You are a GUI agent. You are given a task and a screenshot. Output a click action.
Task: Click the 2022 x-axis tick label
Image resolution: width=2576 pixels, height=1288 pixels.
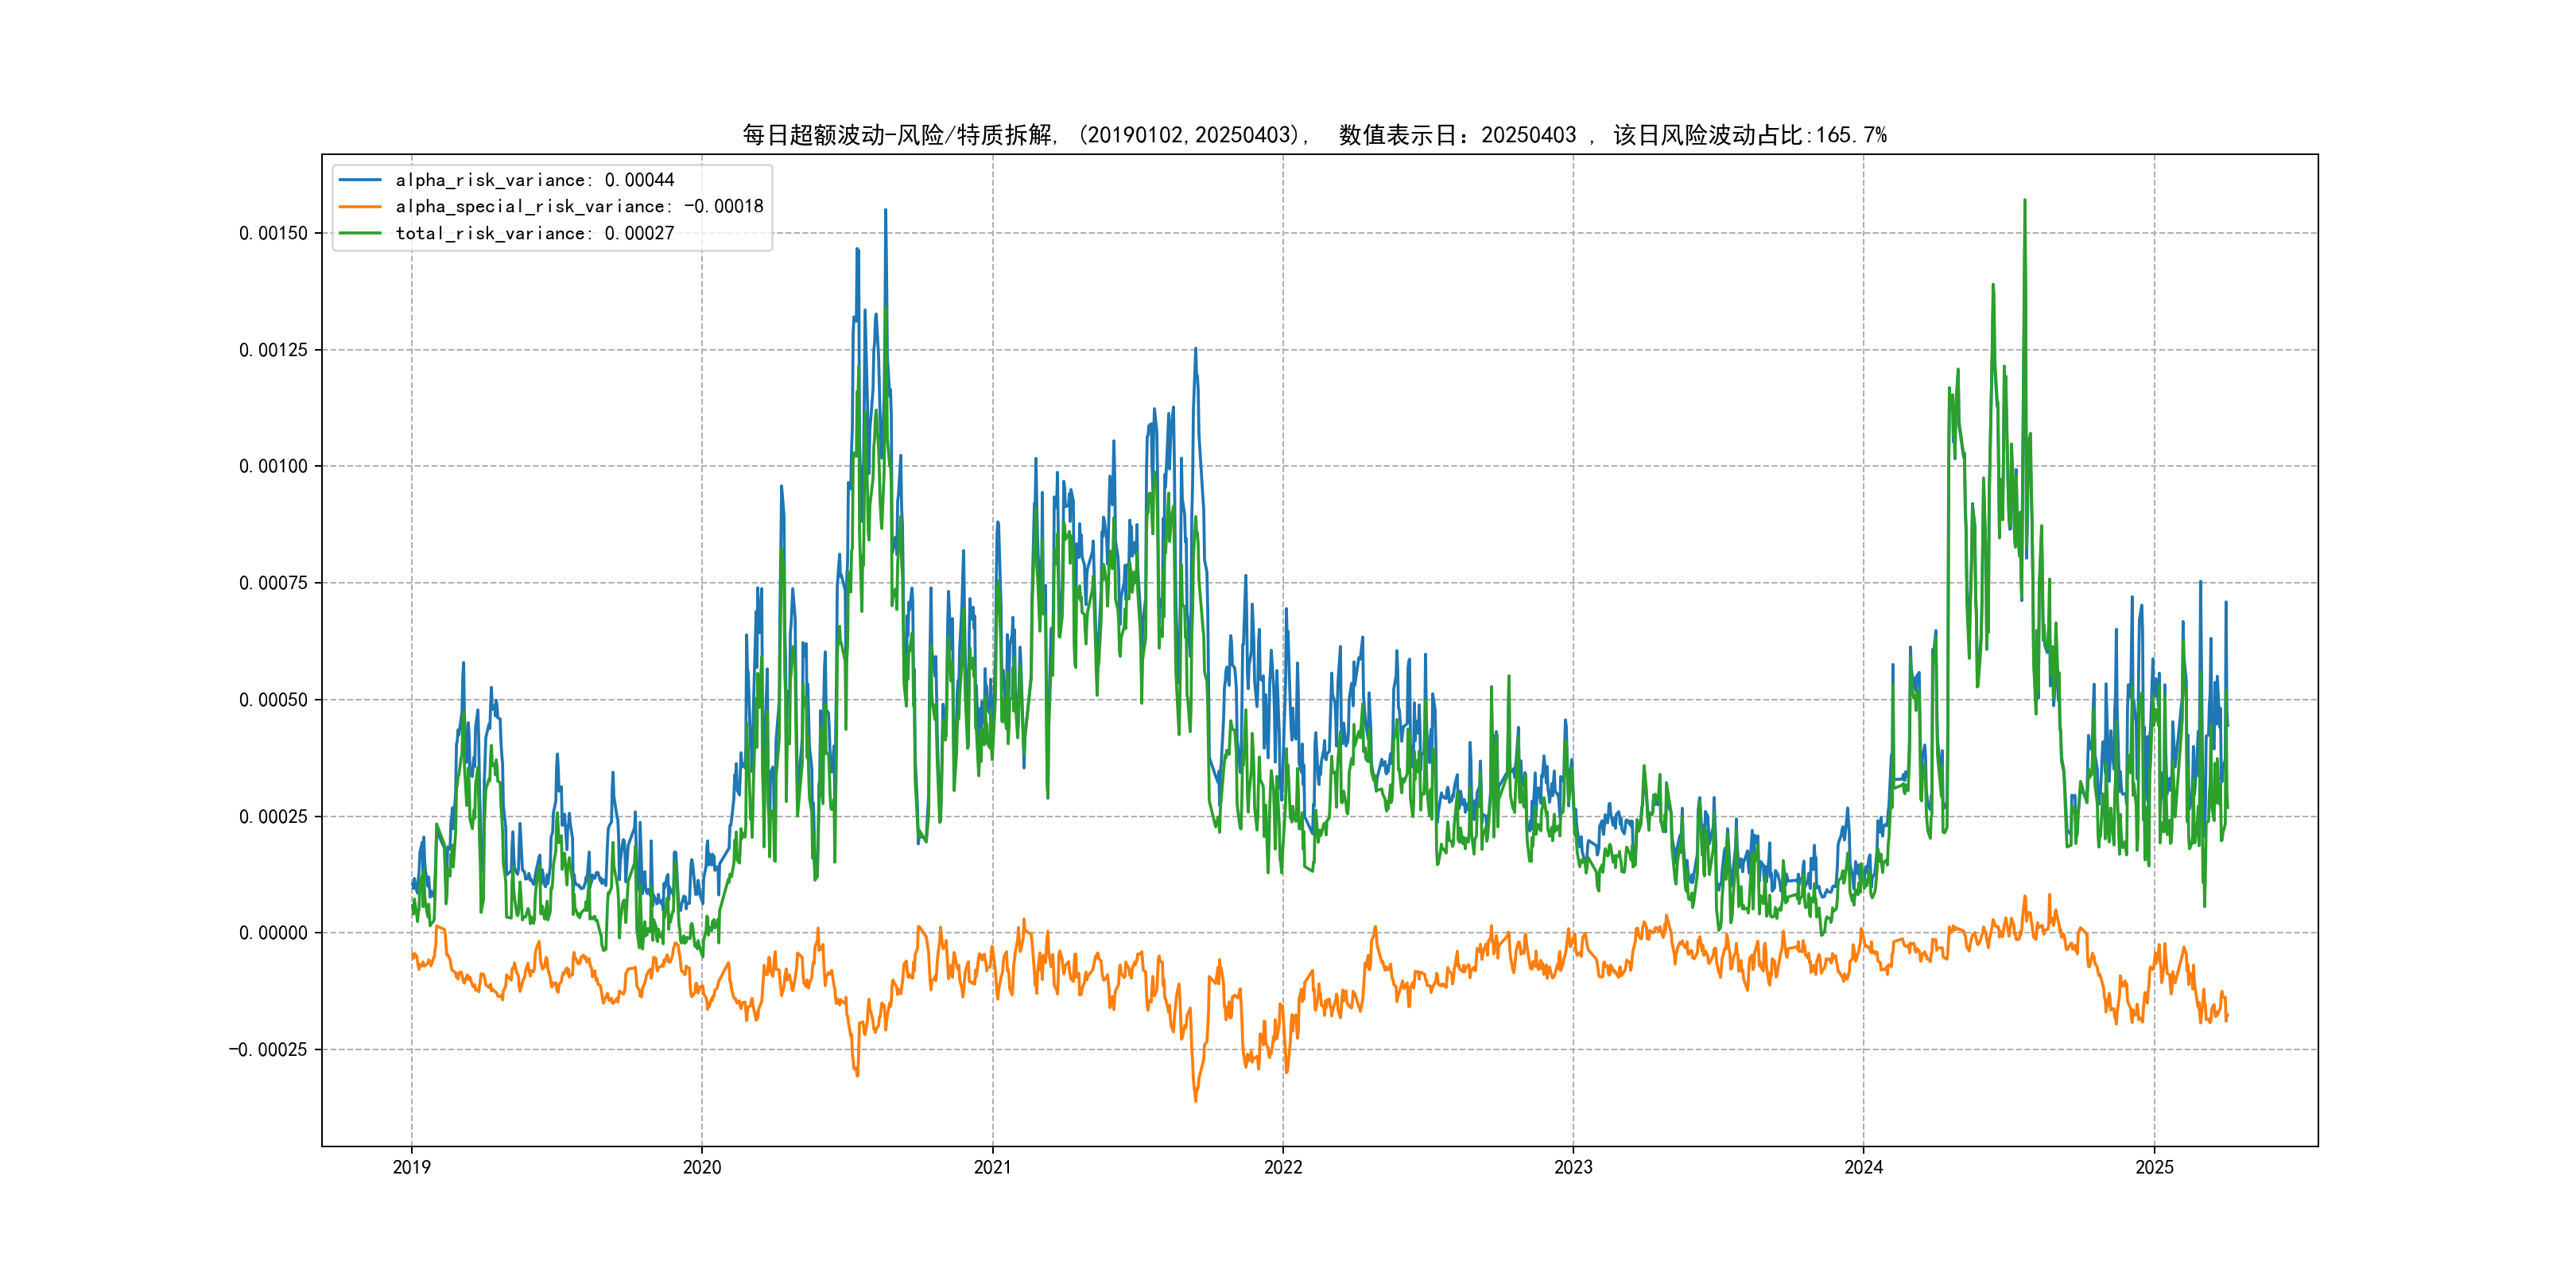coord(1283,1167)
